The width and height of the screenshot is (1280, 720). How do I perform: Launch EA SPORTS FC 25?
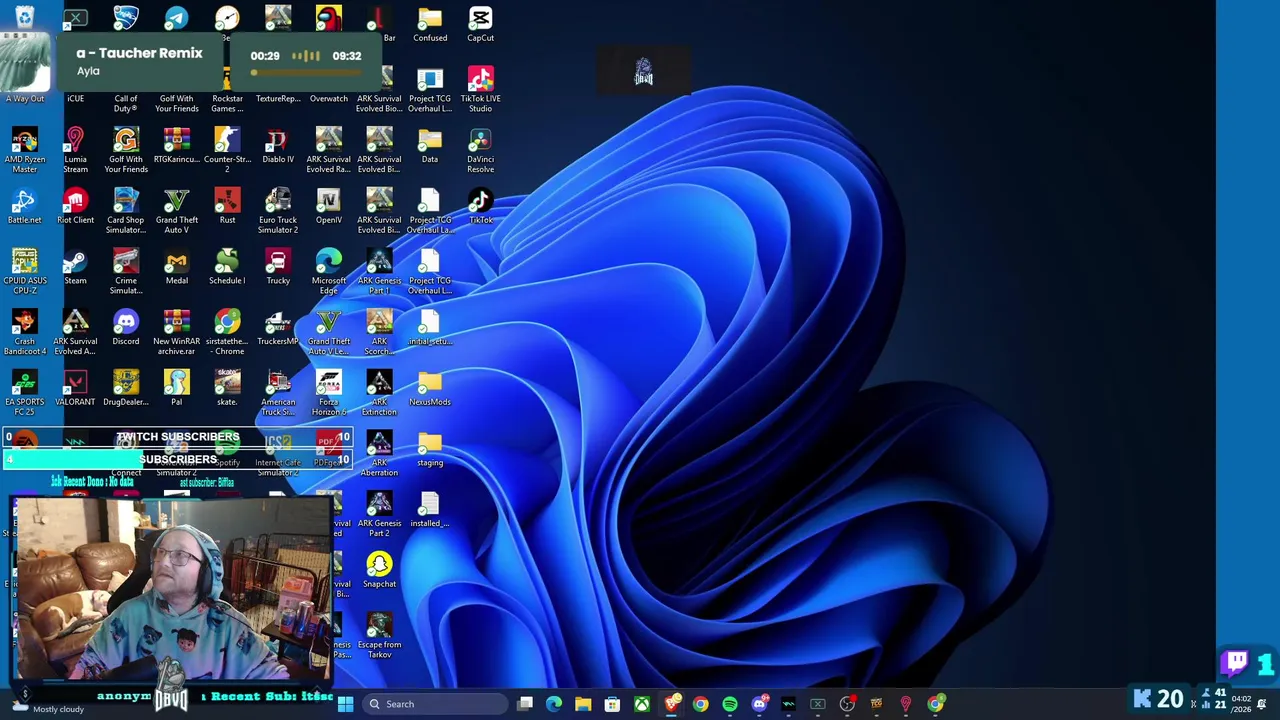click(x=25, y=393)
